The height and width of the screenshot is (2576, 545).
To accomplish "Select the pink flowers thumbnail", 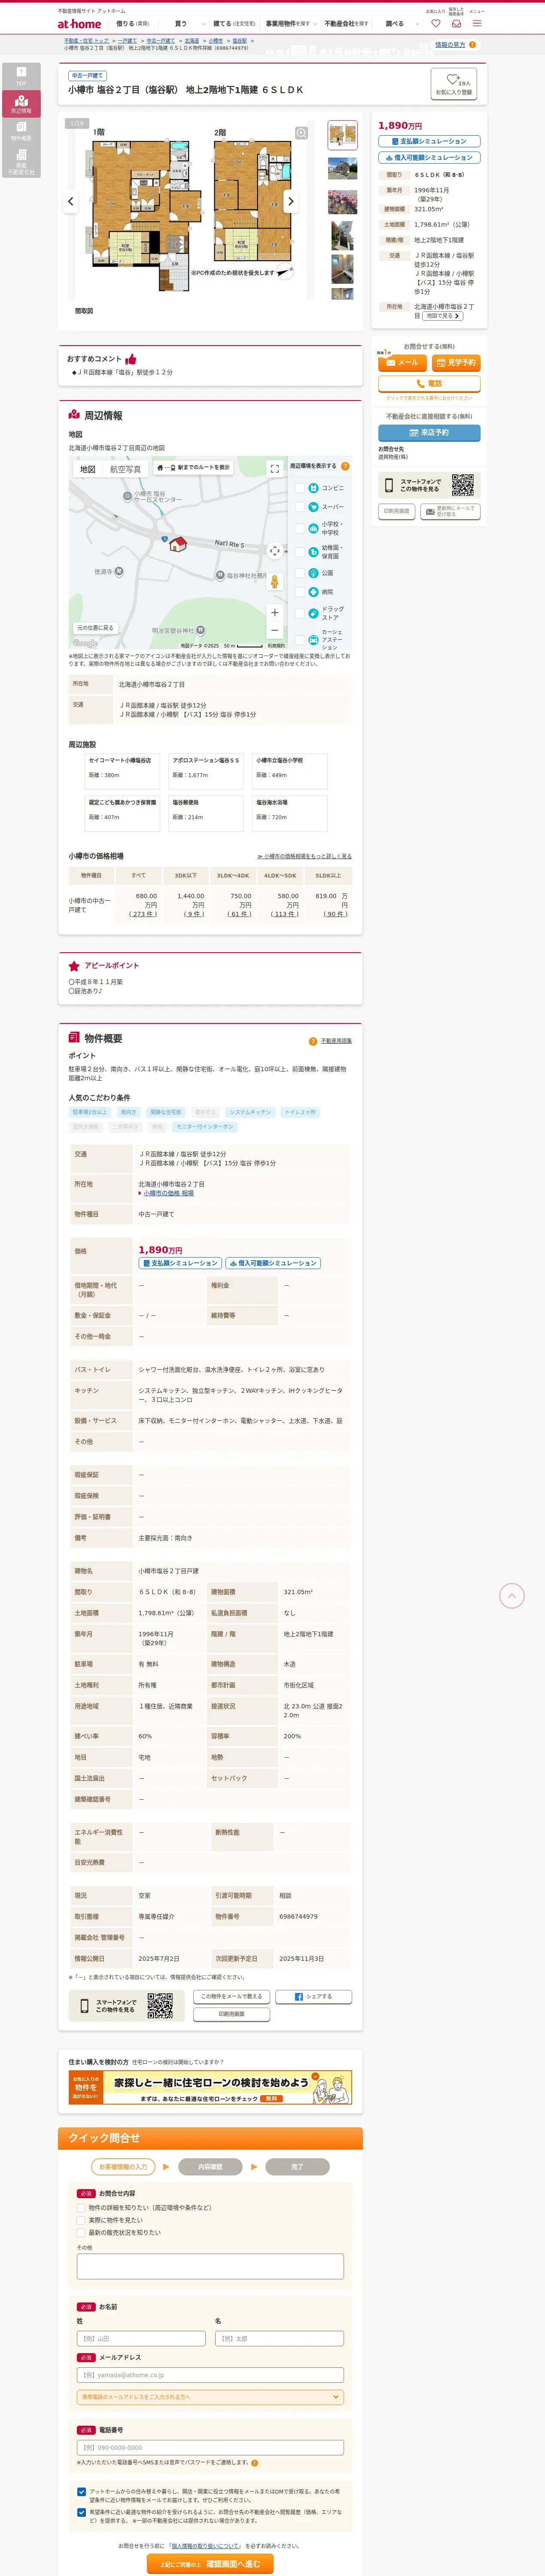I will 343,201.
